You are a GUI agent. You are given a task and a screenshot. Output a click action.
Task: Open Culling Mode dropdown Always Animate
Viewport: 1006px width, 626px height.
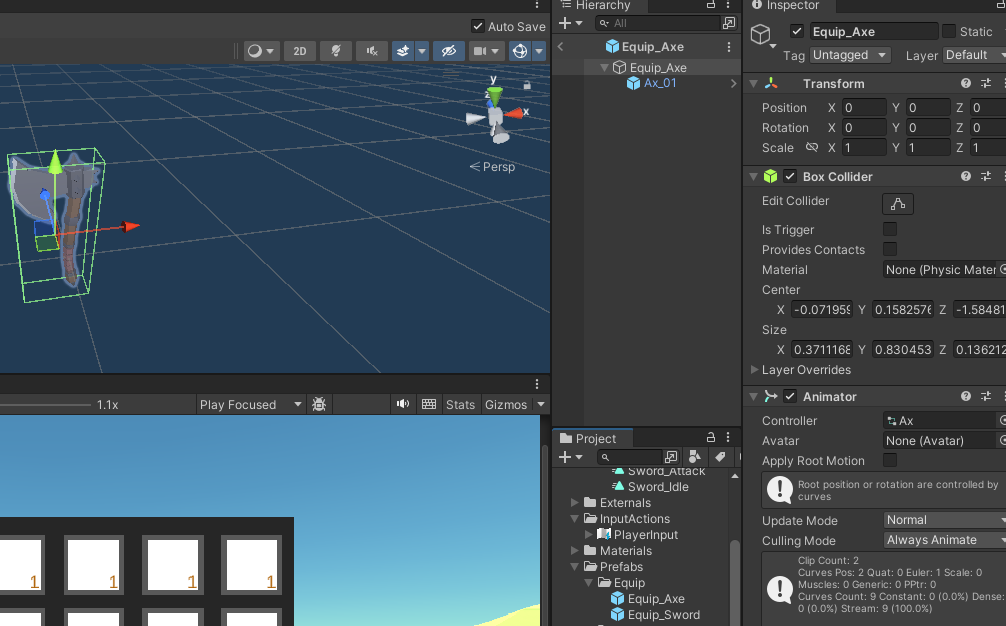click(944, 540)
